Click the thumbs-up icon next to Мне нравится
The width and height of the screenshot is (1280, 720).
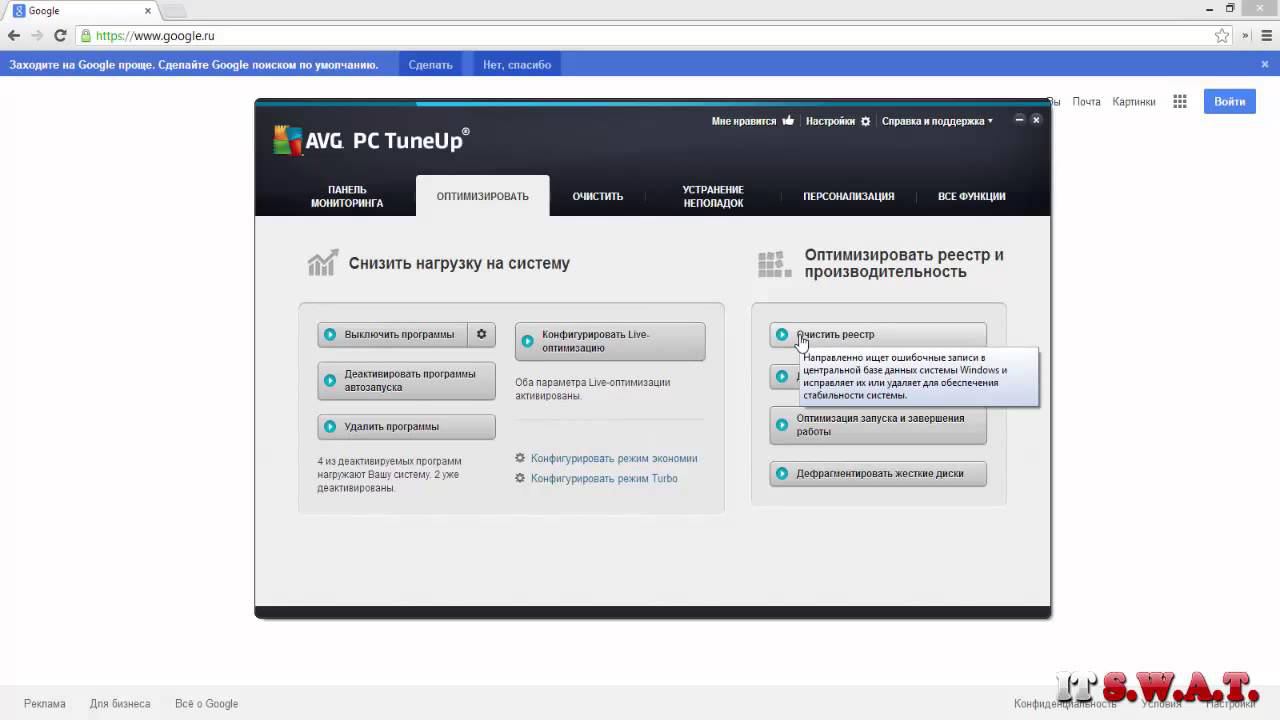pos(788,120)
